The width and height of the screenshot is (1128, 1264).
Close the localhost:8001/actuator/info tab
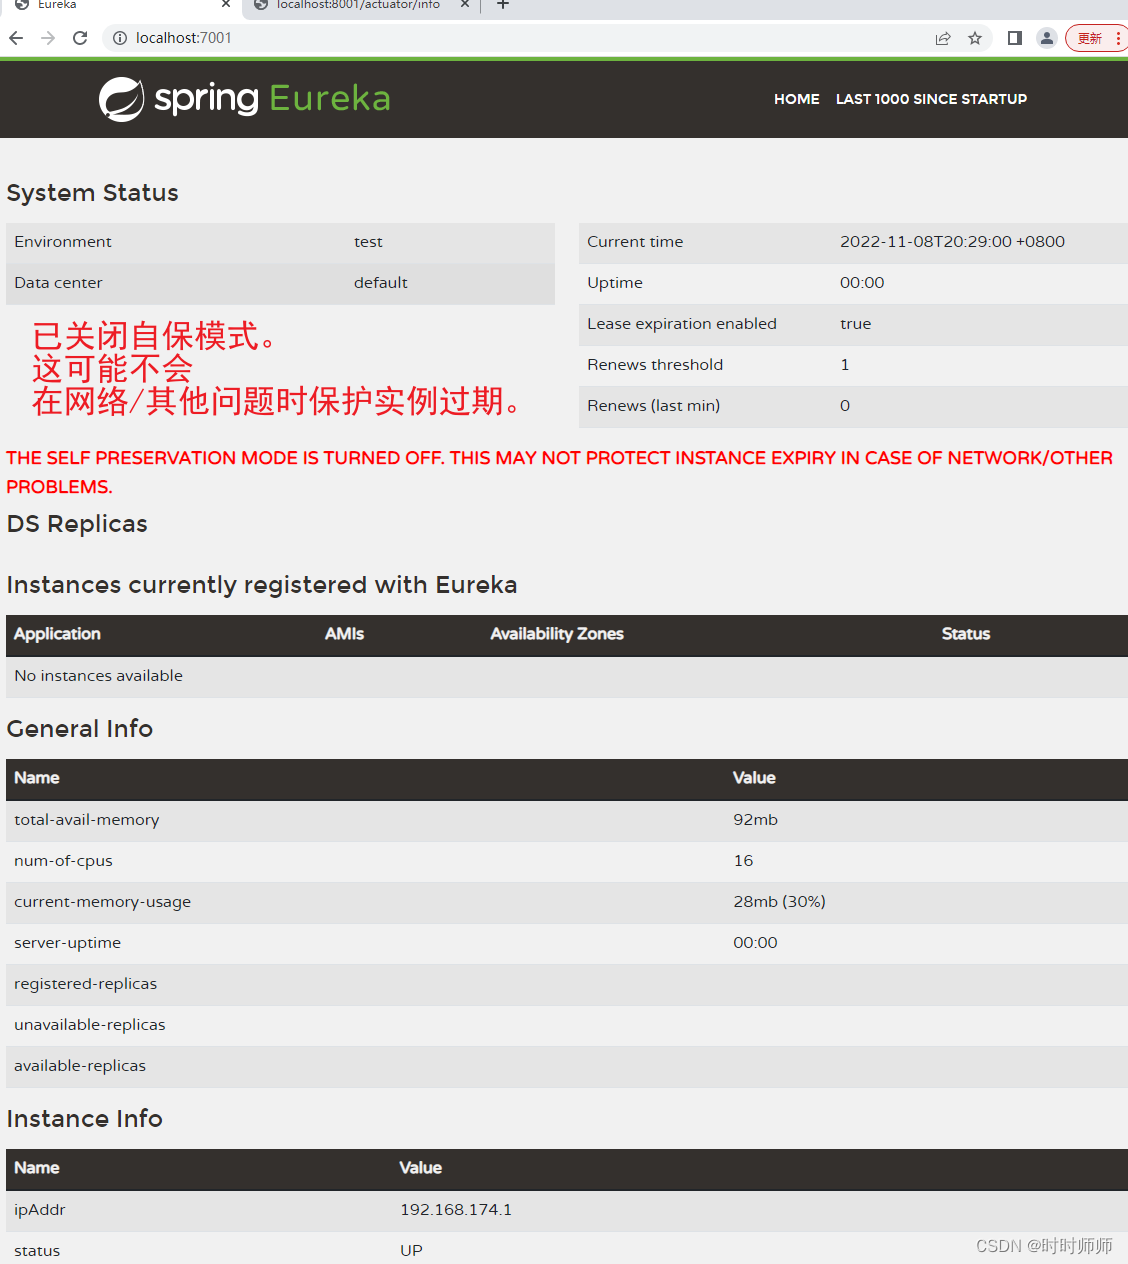coord(465,5)
